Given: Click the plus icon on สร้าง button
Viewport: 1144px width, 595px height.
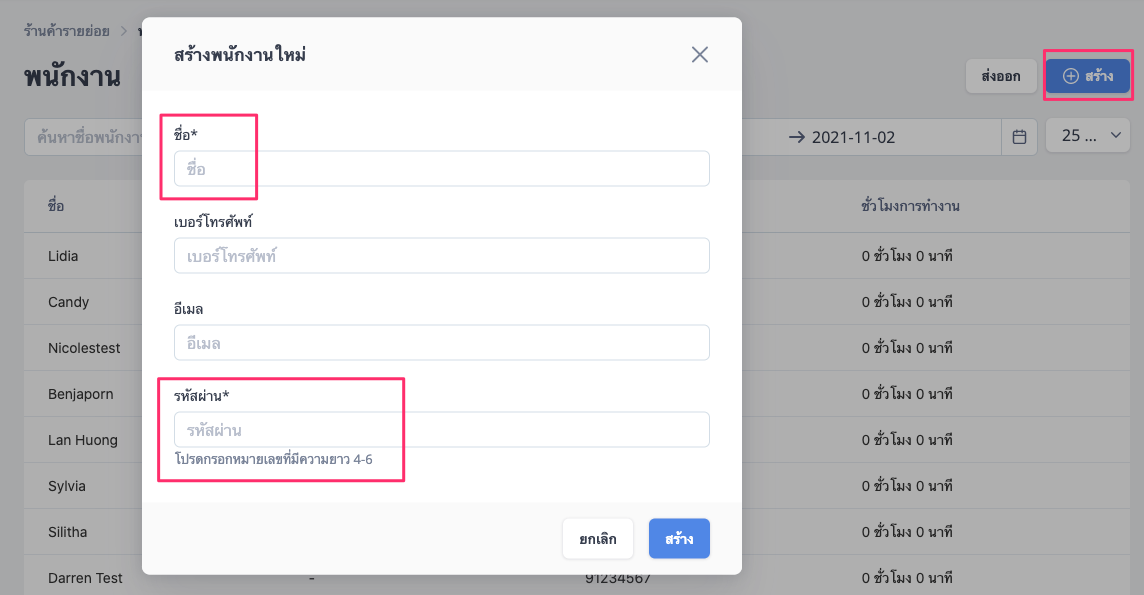Looking at the screenshot, I should tap(1070, 76).
